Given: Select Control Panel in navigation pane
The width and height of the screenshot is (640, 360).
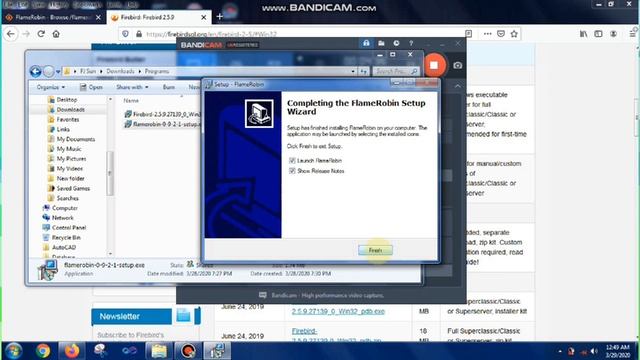Looking at the screenshot, I should [69, 228].
